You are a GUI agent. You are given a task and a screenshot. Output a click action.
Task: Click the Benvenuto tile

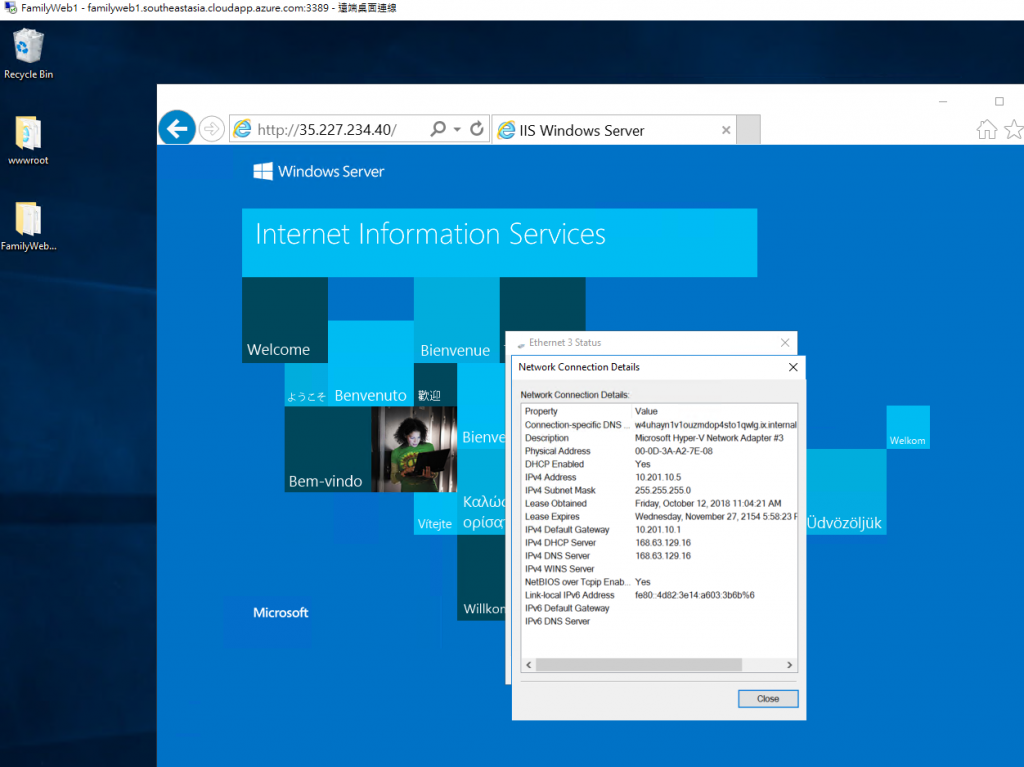pyautogui.click(x=370, y=363)
